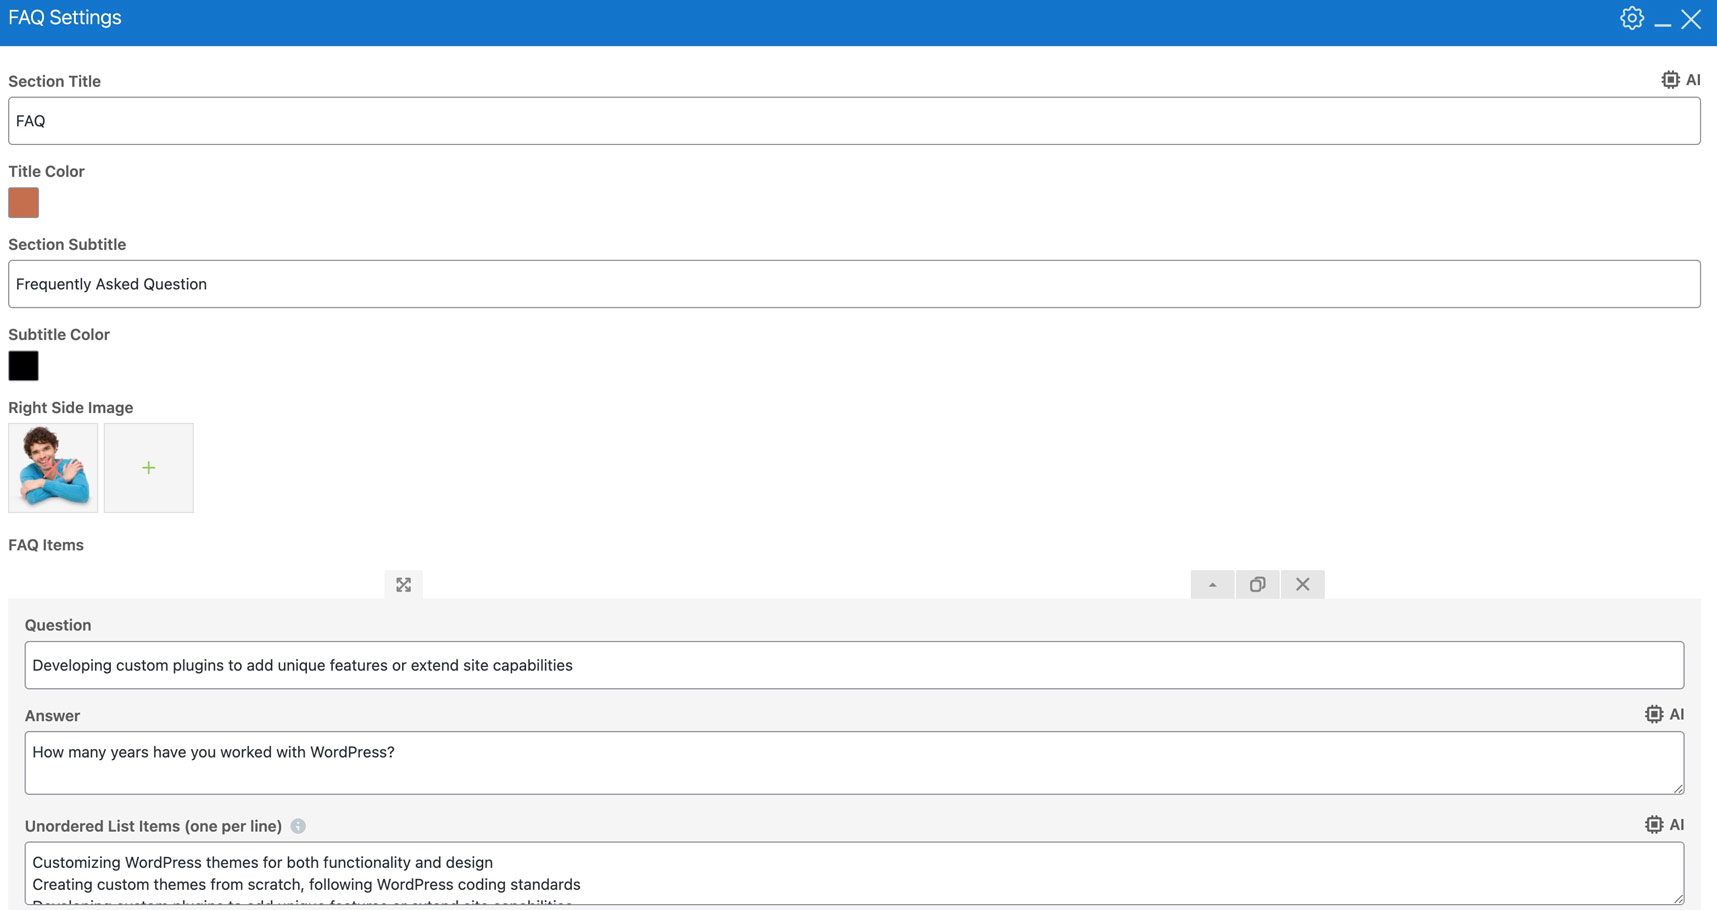Click into the Question input field
Screen dimensions: 1717x910
tap(853, 665)
